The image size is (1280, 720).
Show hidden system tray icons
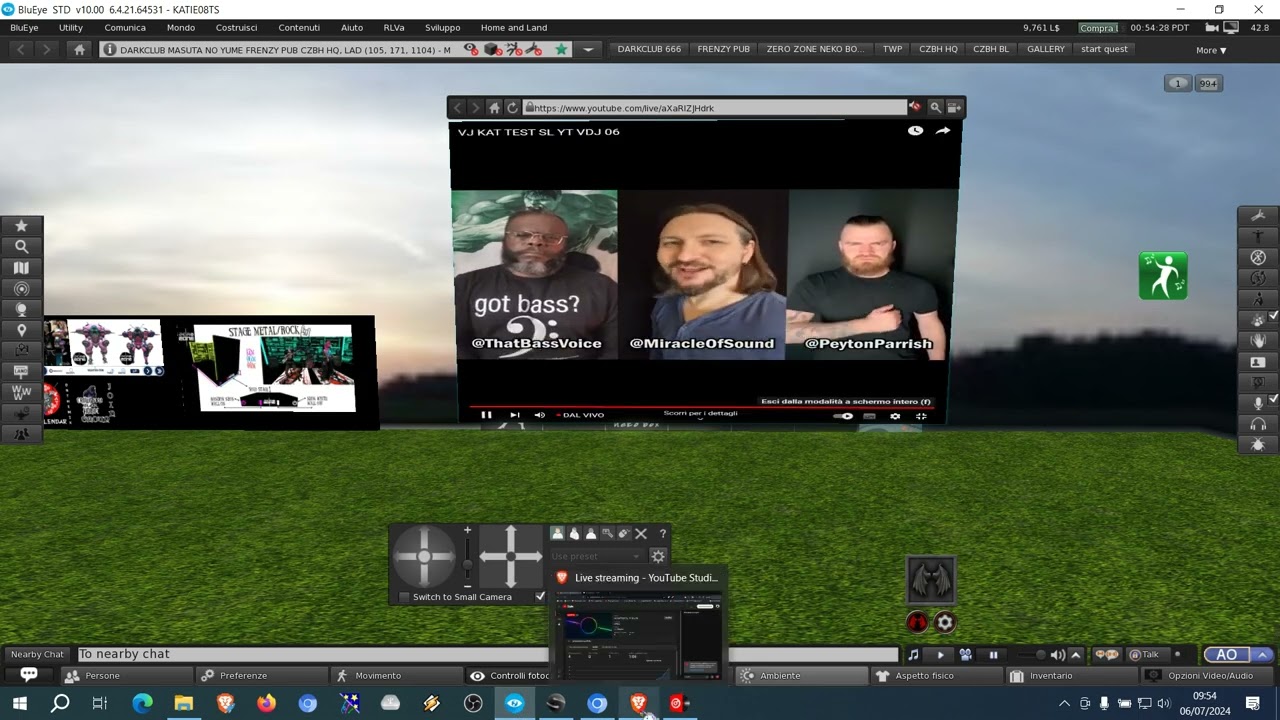1064,704
